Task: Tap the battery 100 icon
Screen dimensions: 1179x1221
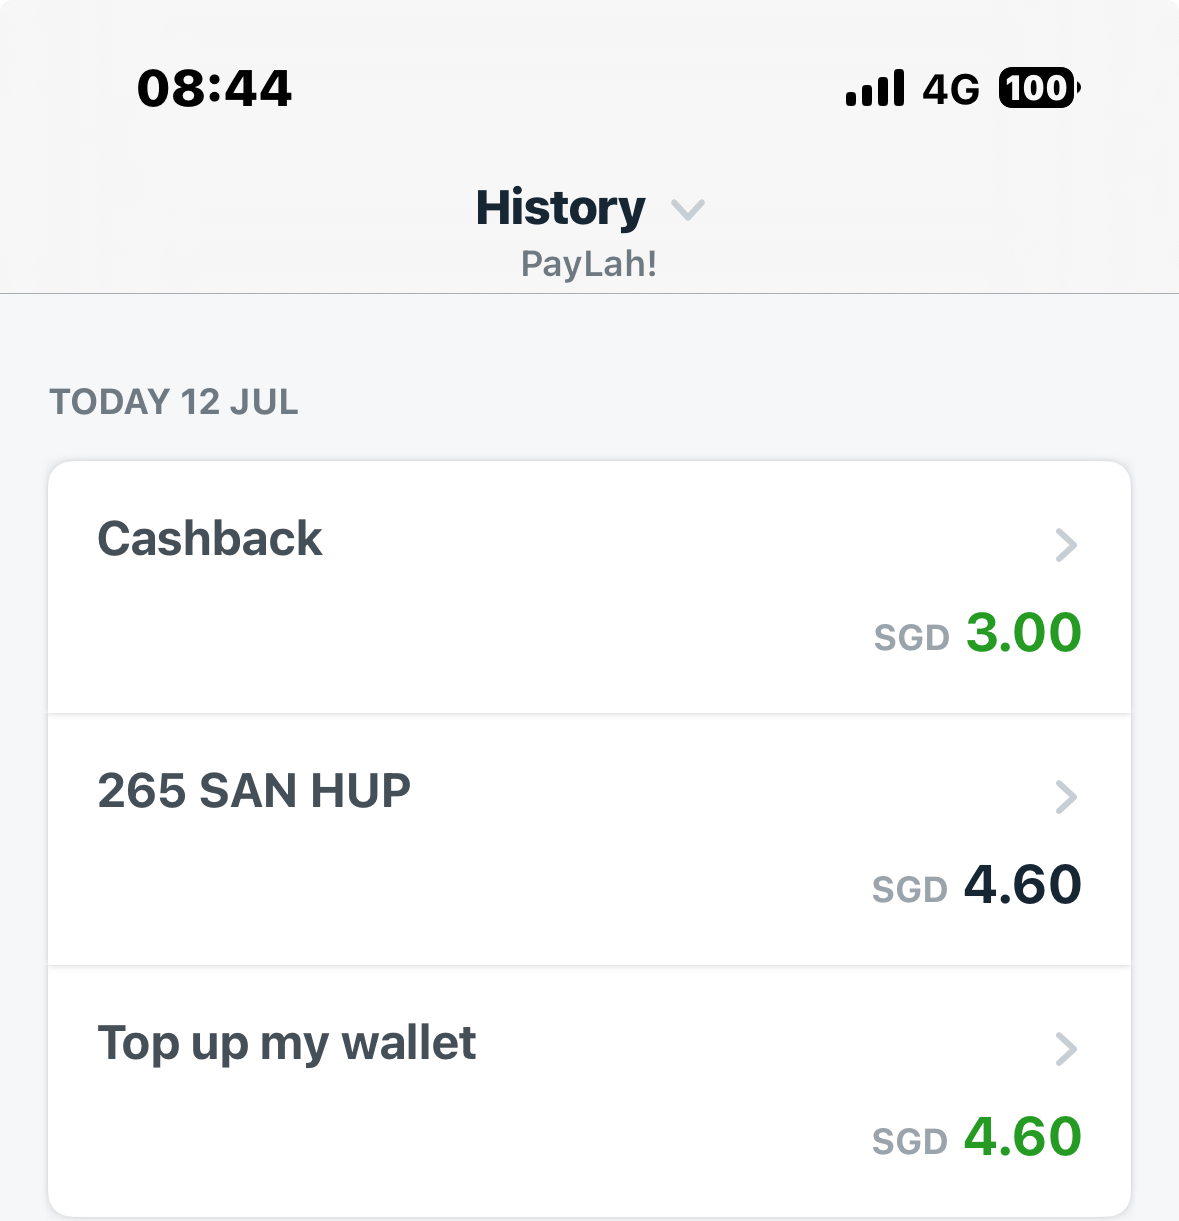Action: 1040,88
